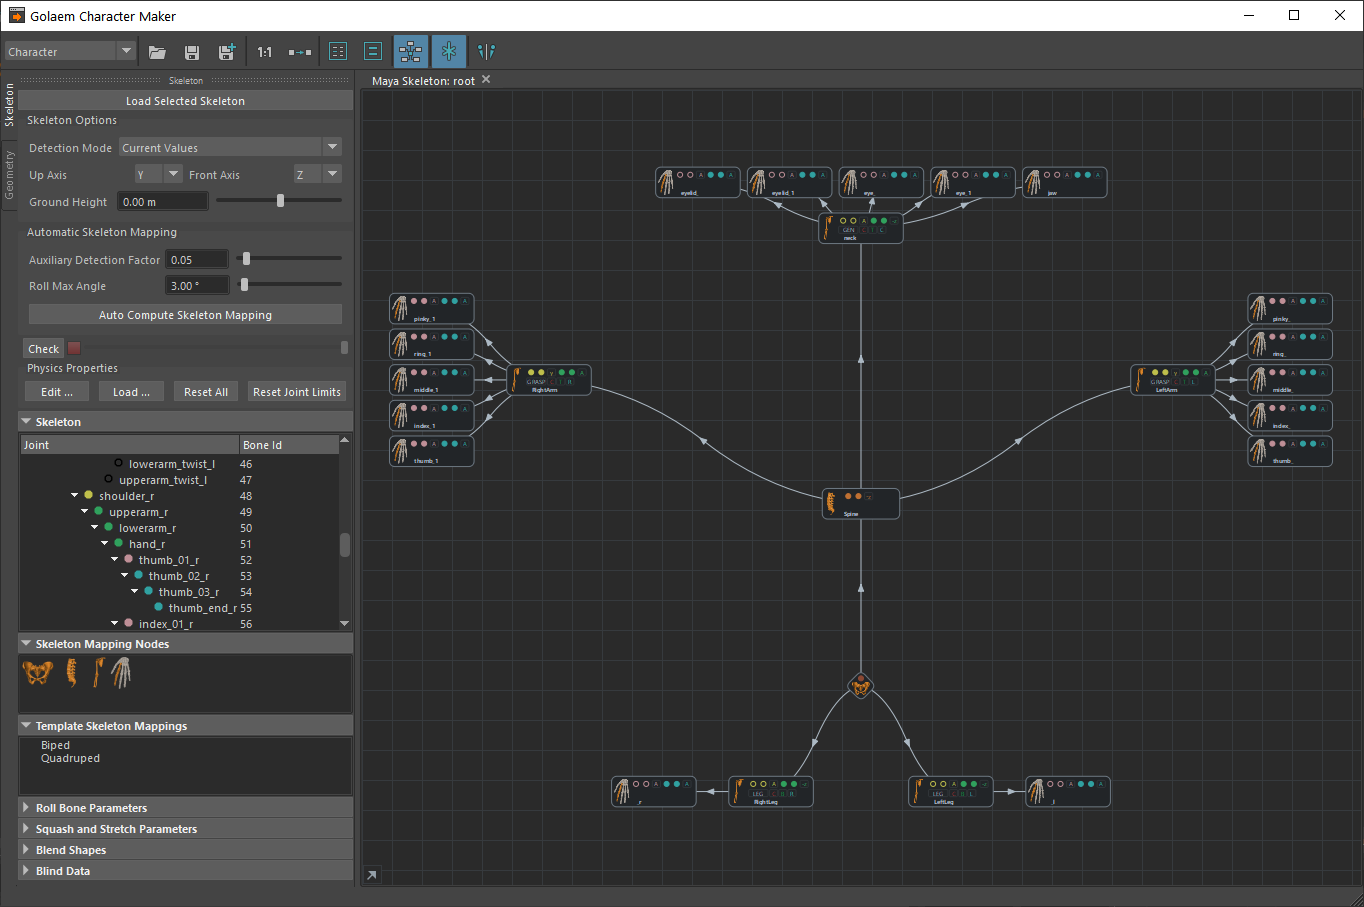
Task: Click the physics Edit ... button
Action: [x=57, y=392]
